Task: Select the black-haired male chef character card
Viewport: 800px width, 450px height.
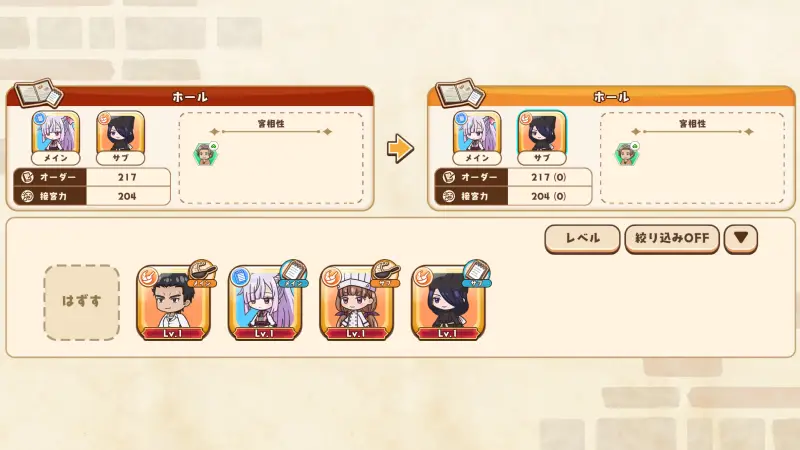Action: click(x=173, y=303)
